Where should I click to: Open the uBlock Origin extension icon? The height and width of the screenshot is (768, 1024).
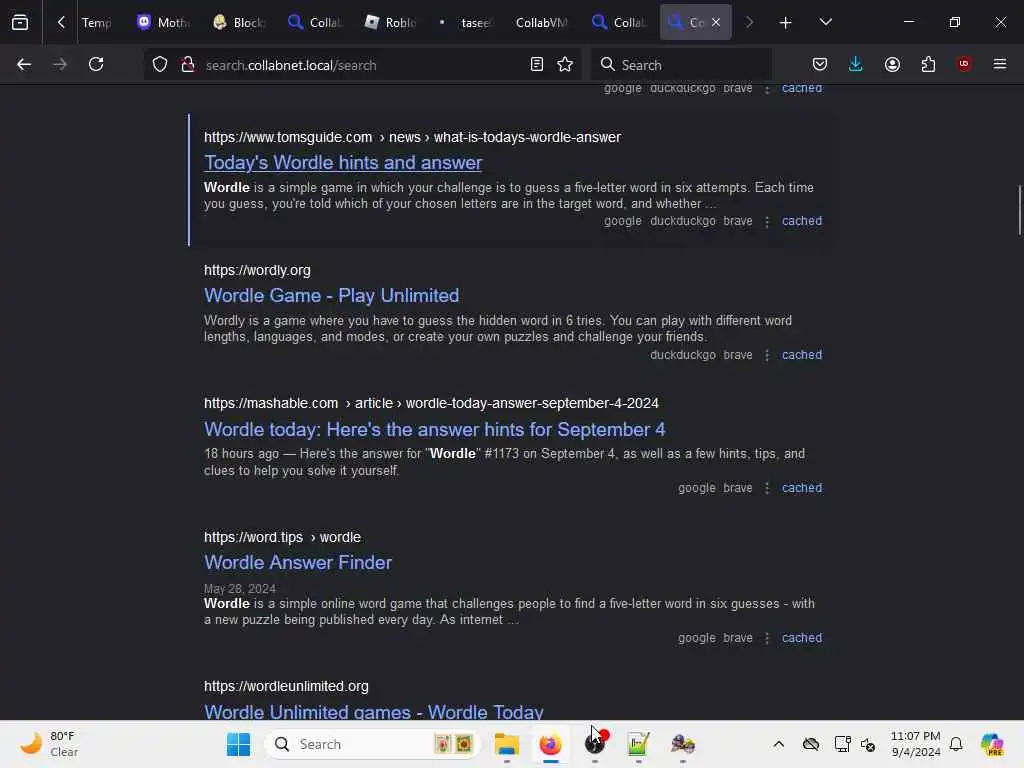(x=964, y=63)
